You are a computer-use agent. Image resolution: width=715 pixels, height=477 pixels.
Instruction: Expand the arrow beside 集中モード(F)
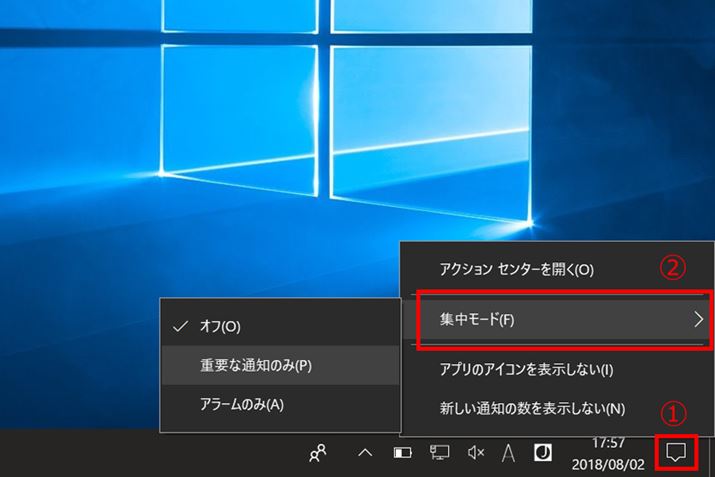[x=699, y=319]
